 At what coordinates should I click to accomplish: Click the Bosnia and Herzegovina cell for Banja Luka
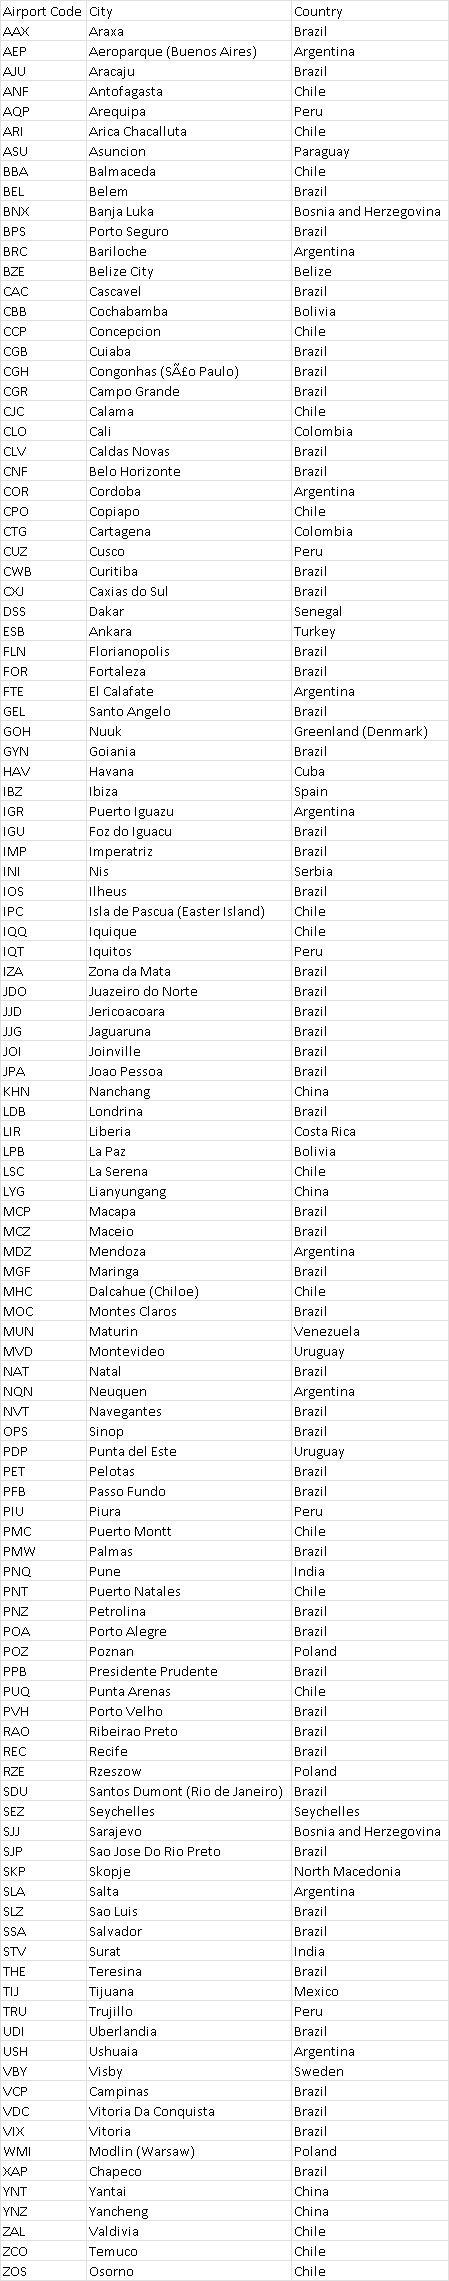[369, 211]
